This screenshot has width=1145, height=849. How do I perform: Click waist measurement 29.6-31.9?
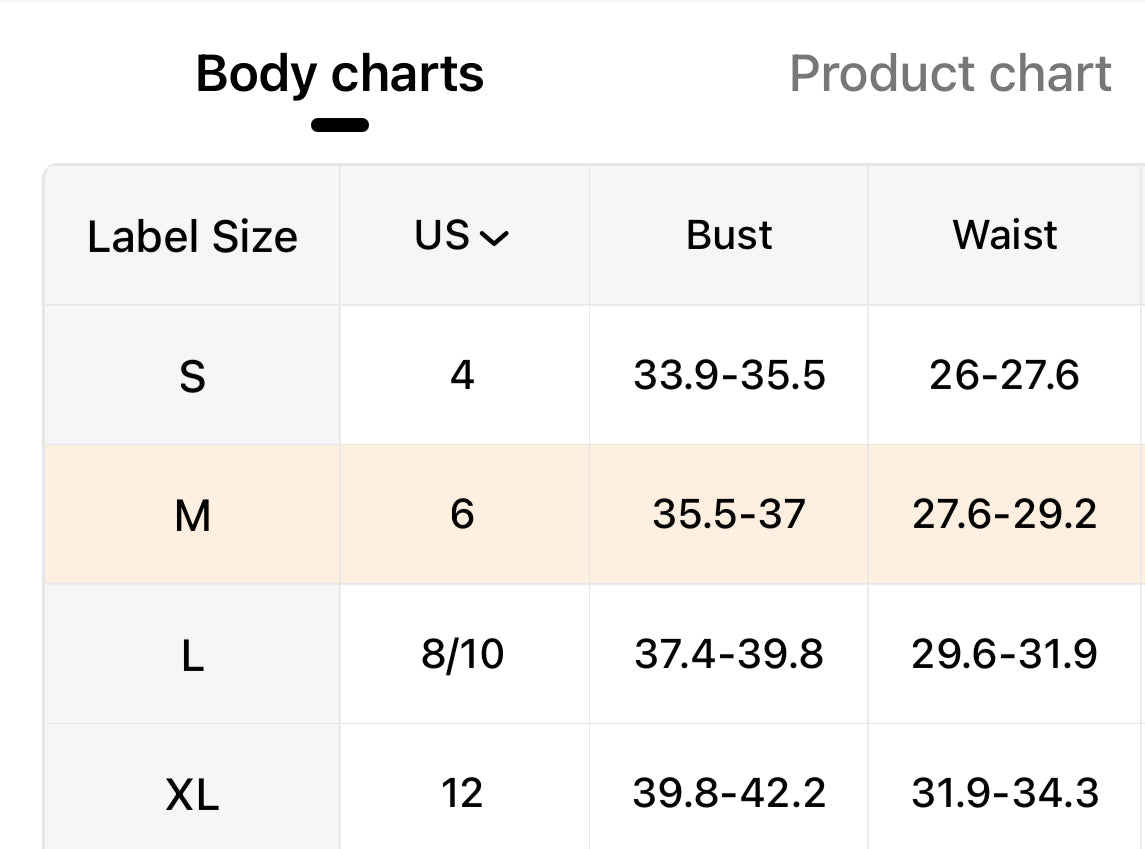1004,655
